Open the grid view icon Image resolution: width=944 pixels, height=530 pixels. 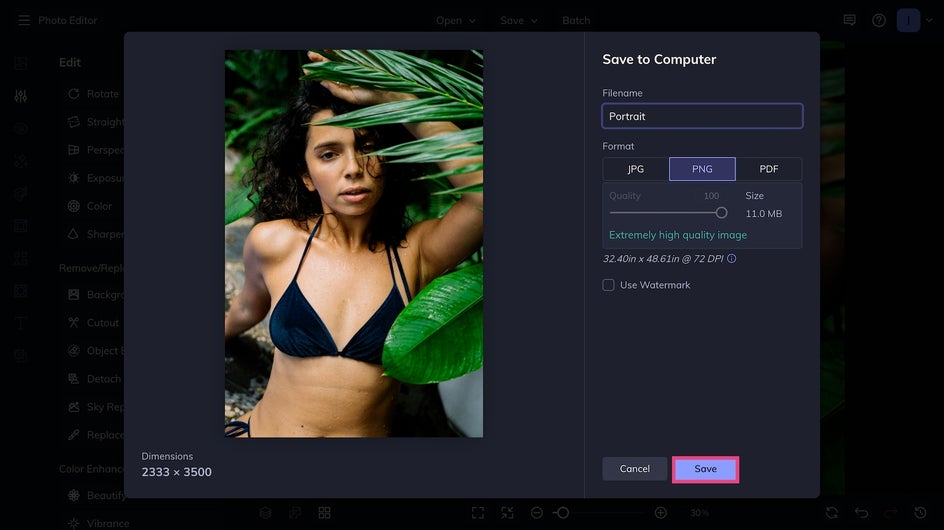324,513
